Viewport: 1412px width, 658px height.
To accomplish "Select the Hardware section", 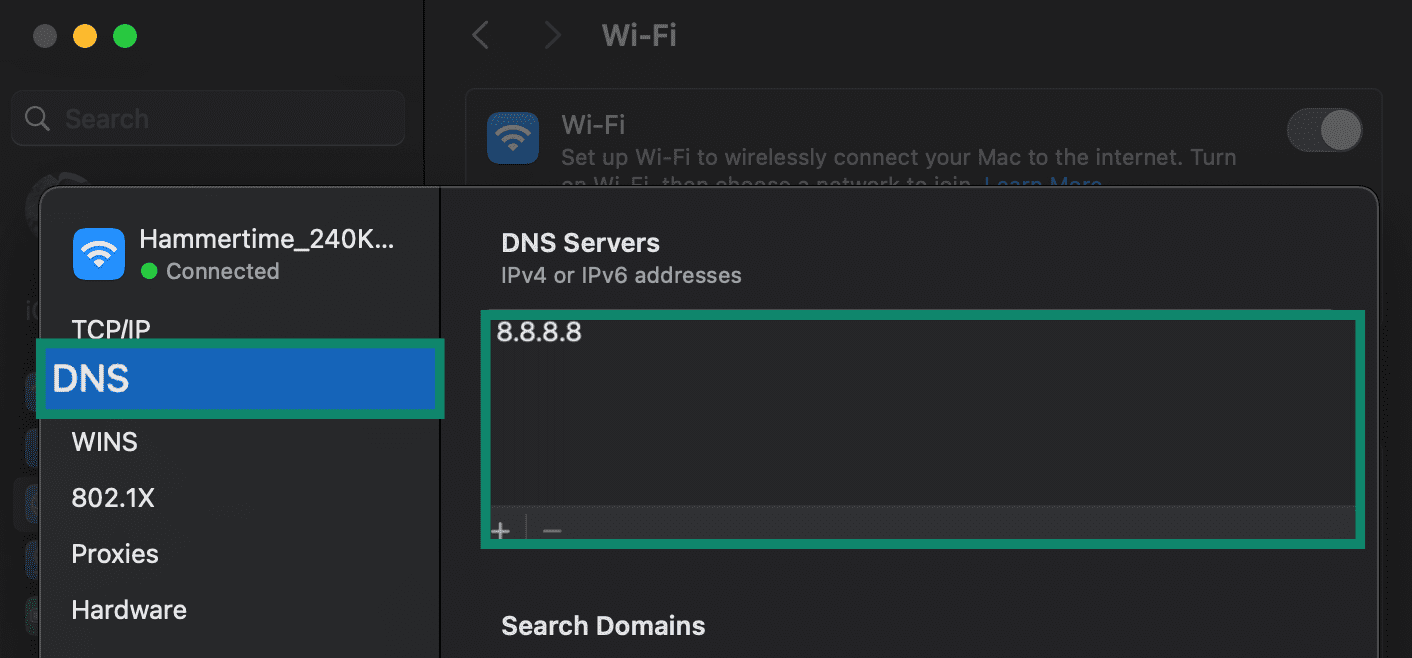I will click(x=128, y=609).
